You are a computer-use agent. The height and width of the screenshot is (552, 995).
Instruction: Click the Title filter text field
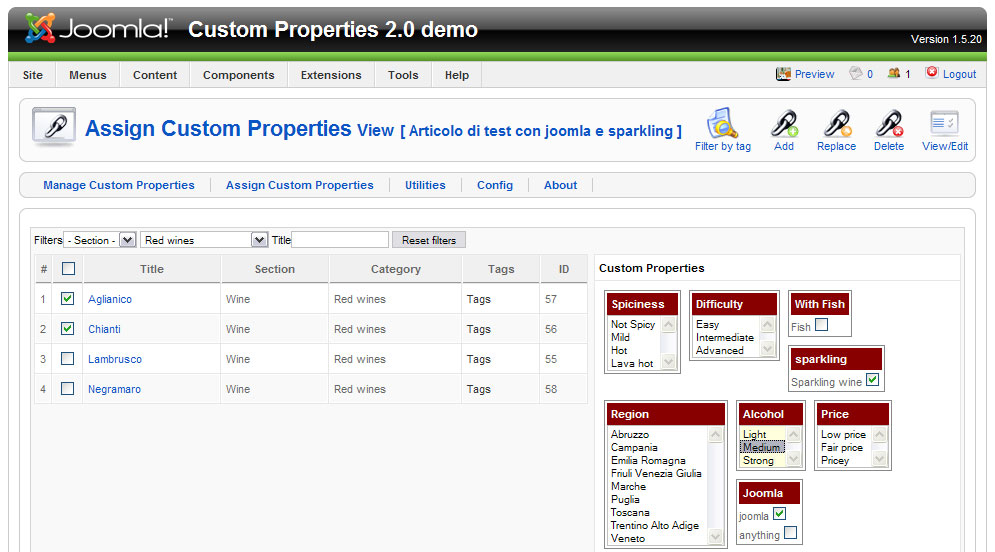[x=340, y=240]
